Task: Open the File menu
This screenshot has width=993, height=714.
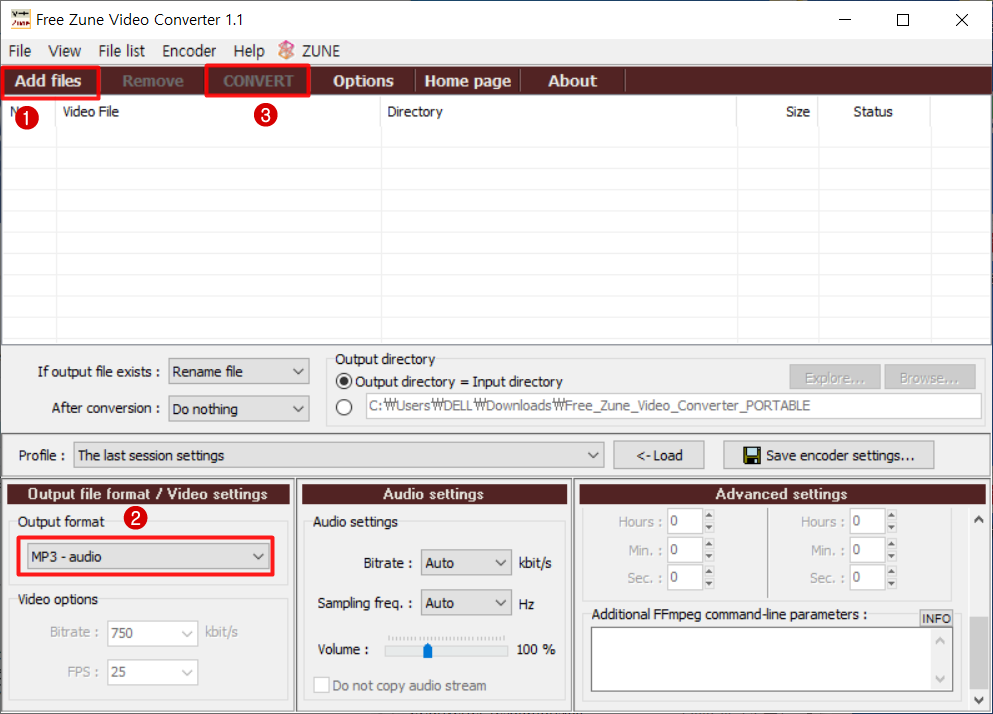Action: [x=20, y=51]
